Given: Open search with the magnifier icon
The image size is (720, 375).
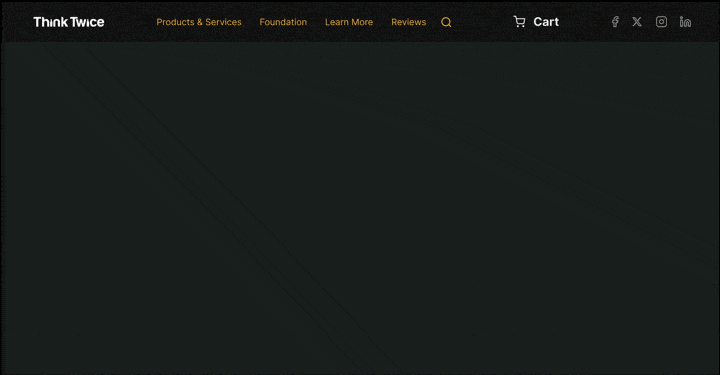Looking at the screenshot, I should pyautogui.click(x=446, y=22).
